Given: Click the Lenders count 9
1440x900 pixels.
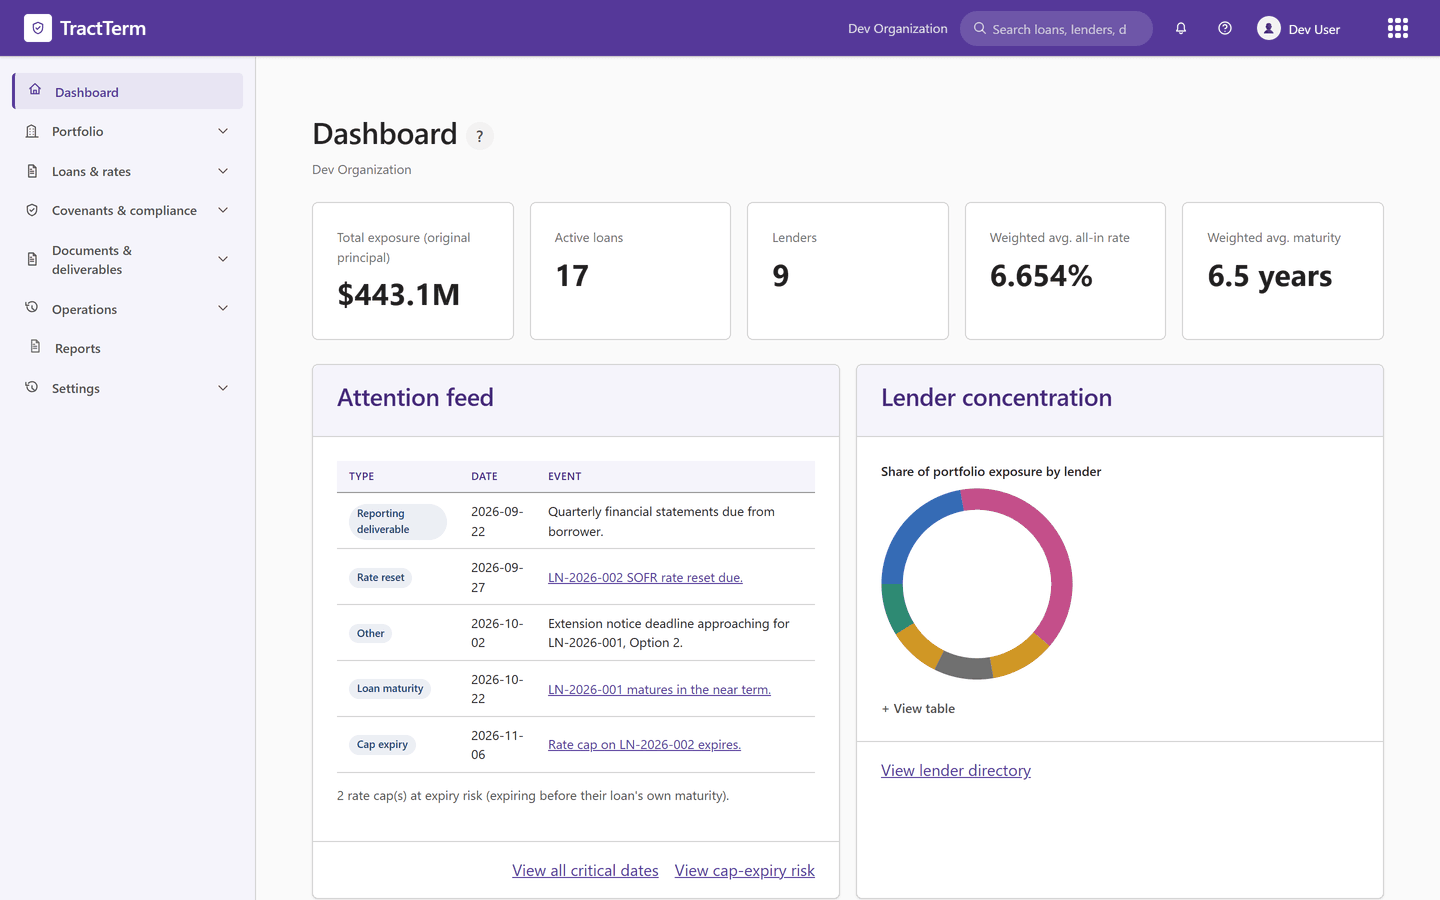Looking at the screenshot, I should tap(781, 276).
